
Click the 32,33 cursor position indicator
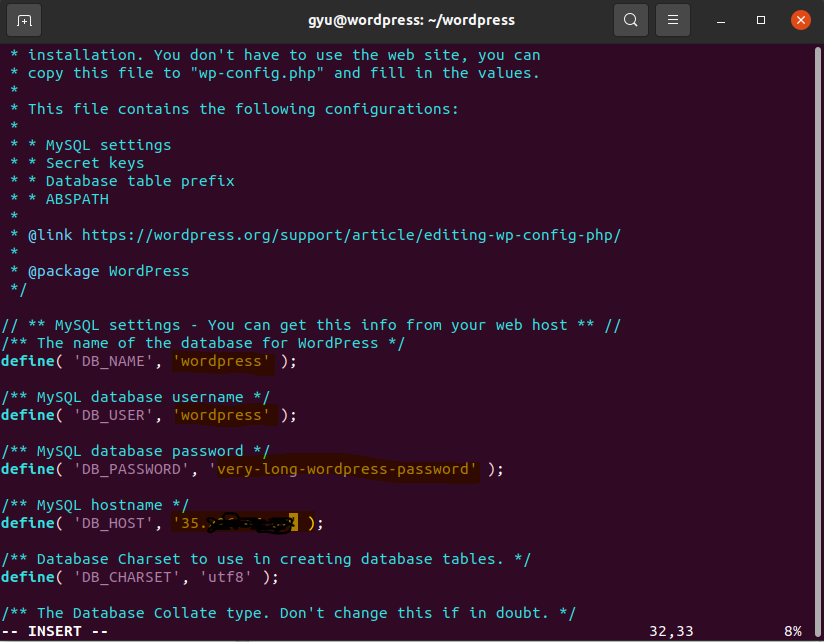coord(671,631)
